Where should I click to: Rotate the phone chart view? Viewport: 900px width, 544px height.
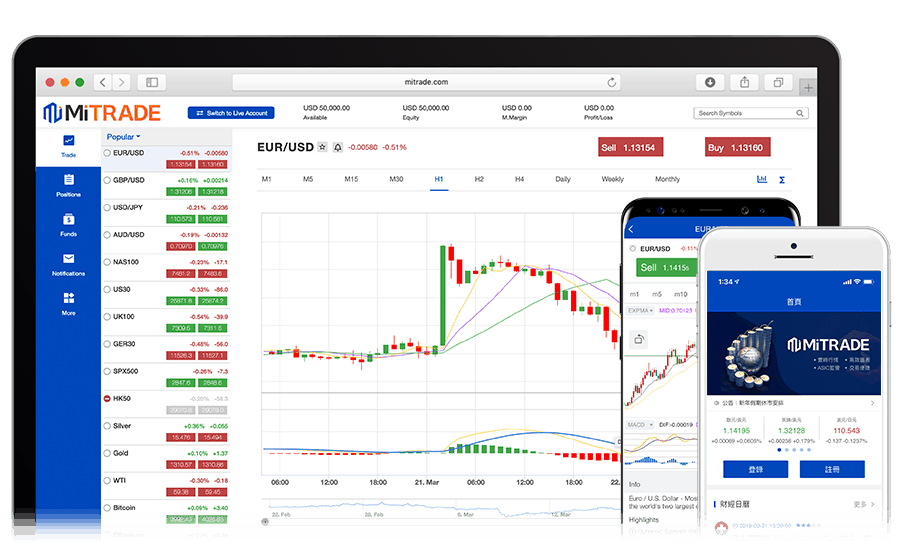(639, 339)
